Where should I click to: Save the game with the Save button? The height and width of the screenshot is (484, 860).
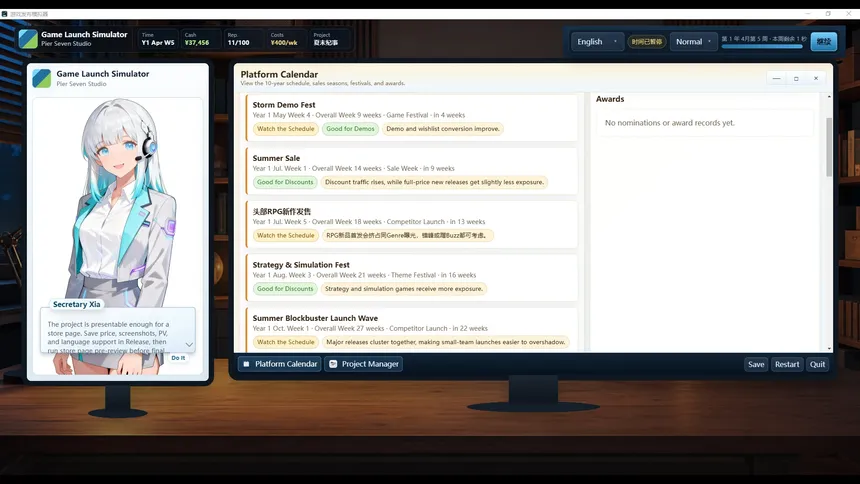coord(756,364)
